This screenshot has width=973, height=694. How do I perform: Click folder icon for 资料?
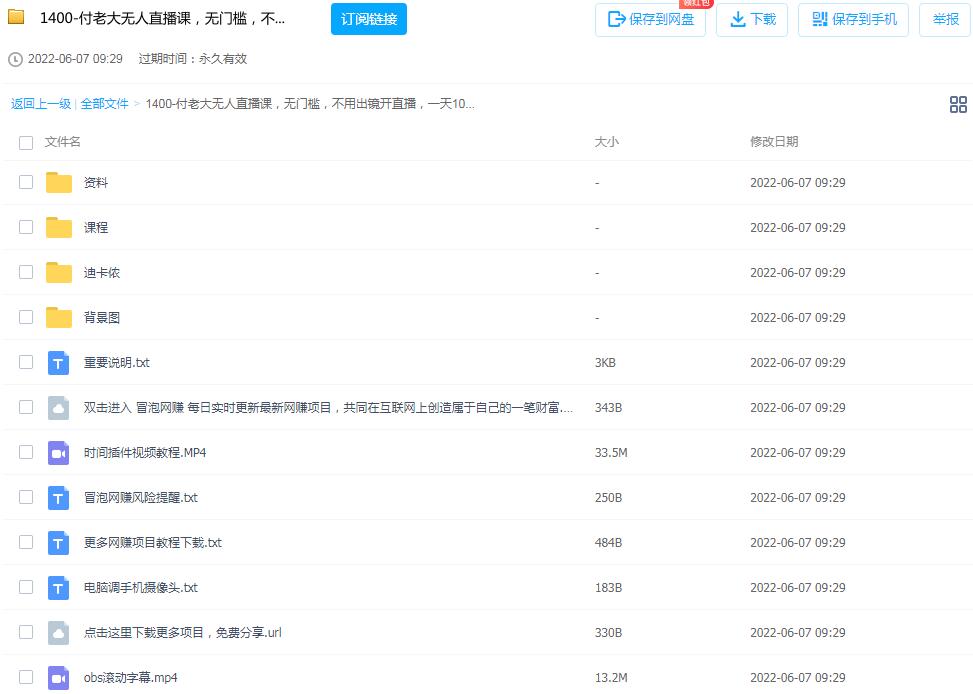(59, 183)
